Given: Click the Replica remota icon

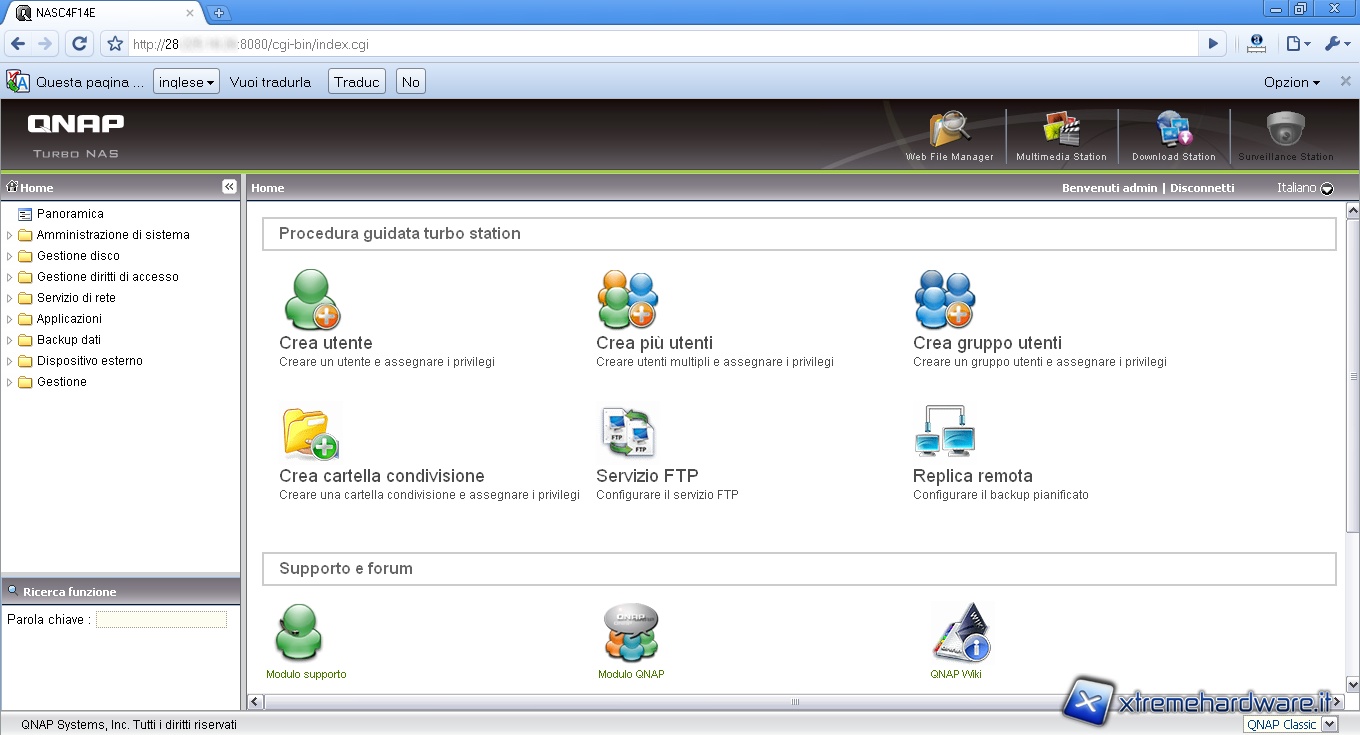Looking at the screenshot, I should (x=944, y=433).
